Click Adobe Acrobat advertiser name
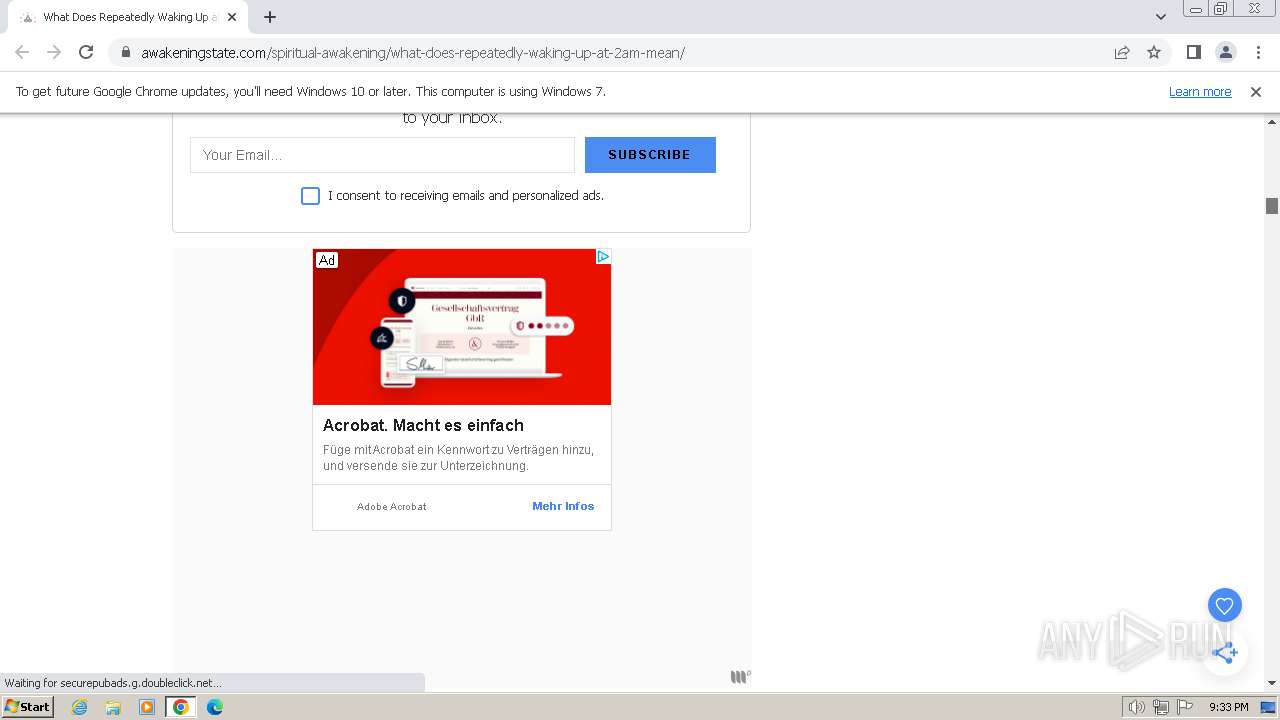1280x720 pixels. (392, 507)
